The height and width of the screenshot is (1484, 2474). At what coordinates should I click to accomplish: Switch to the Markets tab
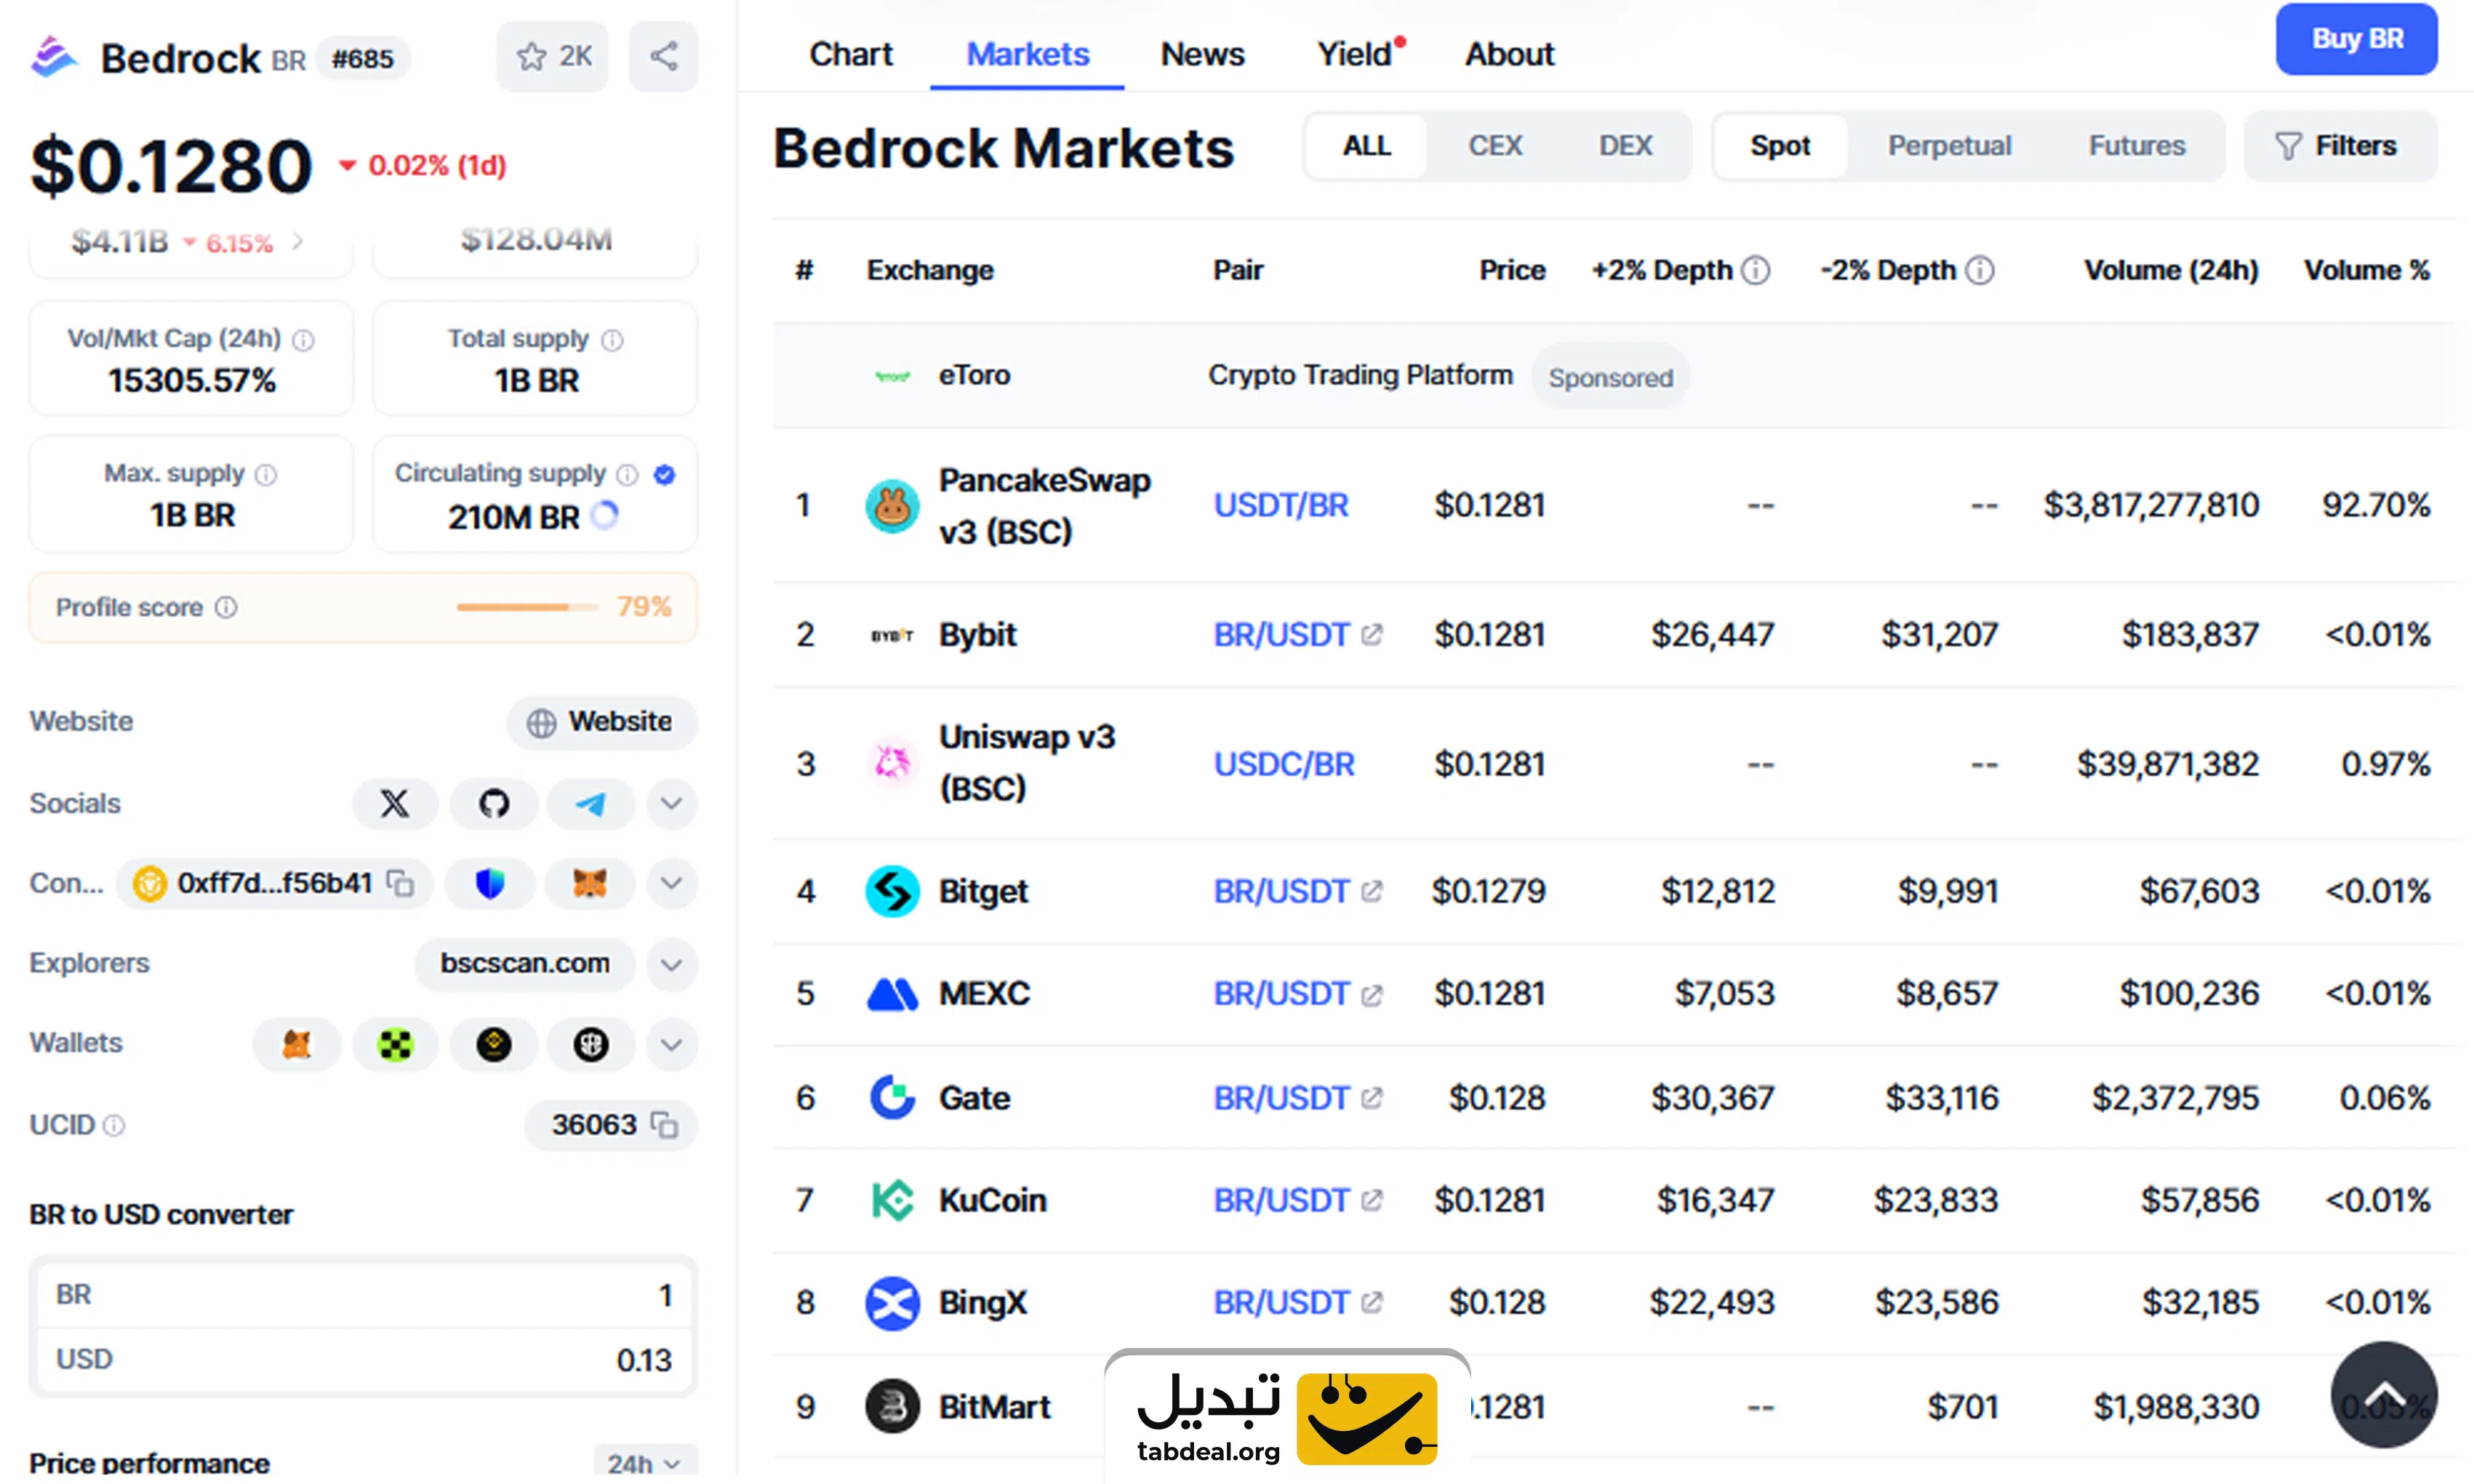1027,54
